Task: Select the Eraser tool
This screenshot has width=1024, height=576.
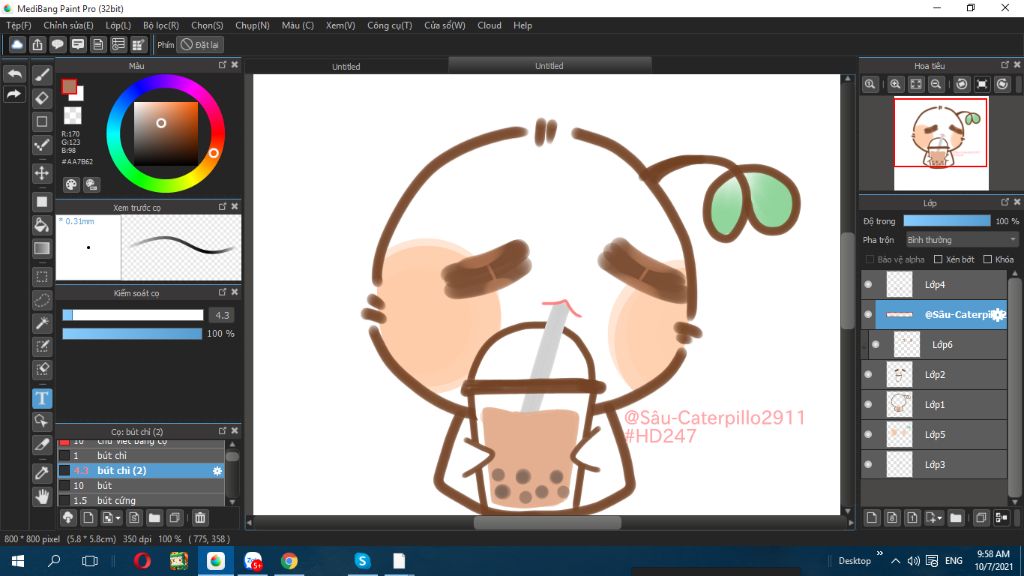Action: [x=42, y=98]
